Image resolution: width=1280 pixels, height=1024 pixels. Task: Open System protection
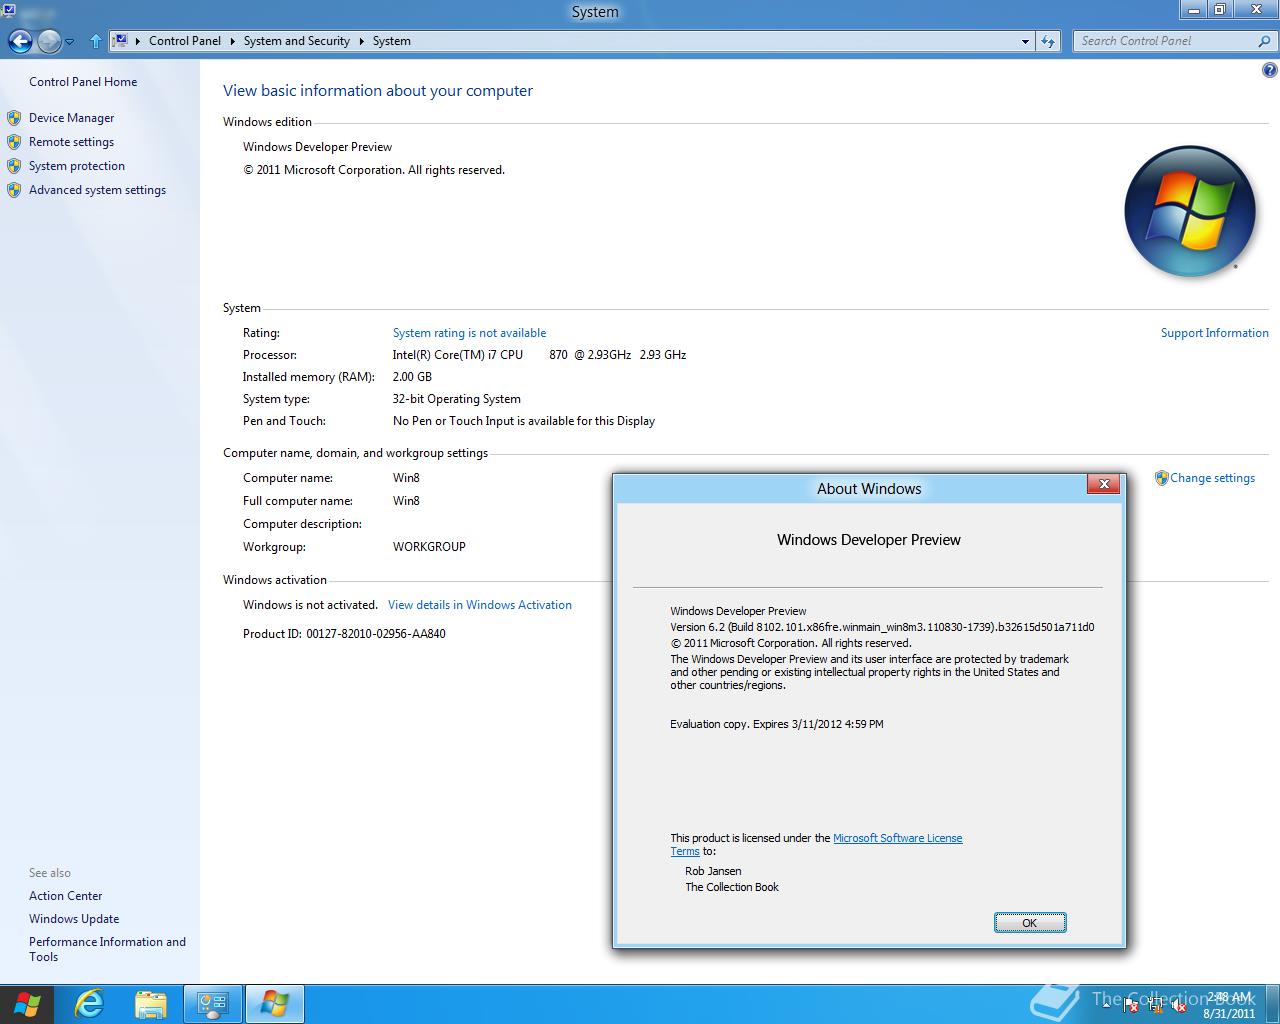point(77,166)
